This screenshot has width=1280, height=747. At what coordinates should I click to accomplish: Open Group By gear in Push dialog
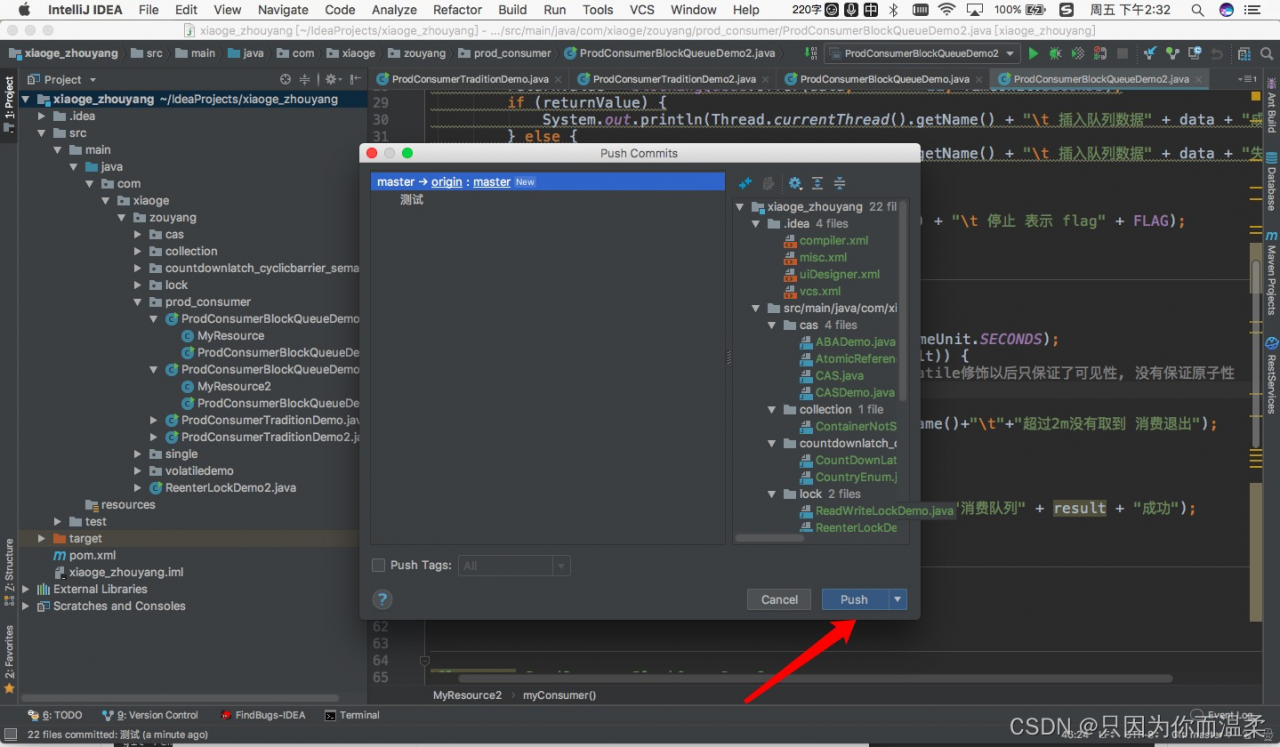[796, 183]
